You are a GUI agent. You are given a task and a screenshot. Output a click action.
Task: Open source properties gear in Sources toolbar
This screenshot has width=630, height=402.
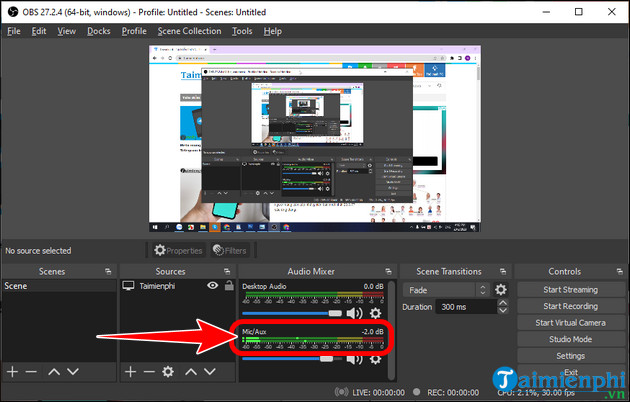168,371
